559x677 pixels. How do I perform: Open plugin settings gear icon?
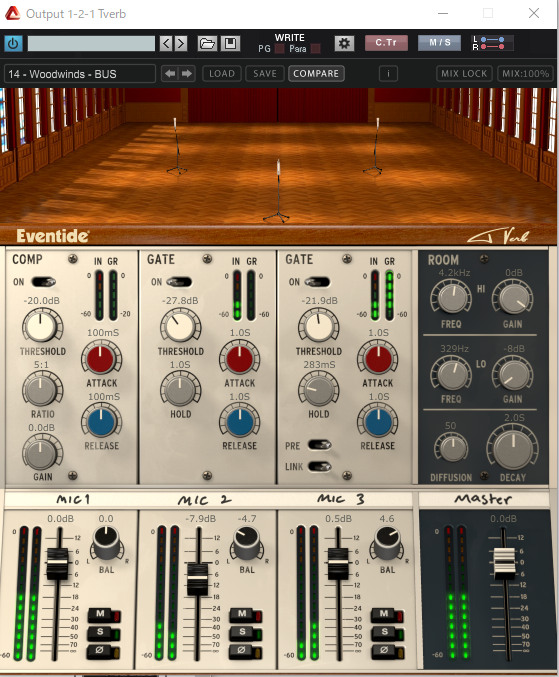click(x=344, y=43)
